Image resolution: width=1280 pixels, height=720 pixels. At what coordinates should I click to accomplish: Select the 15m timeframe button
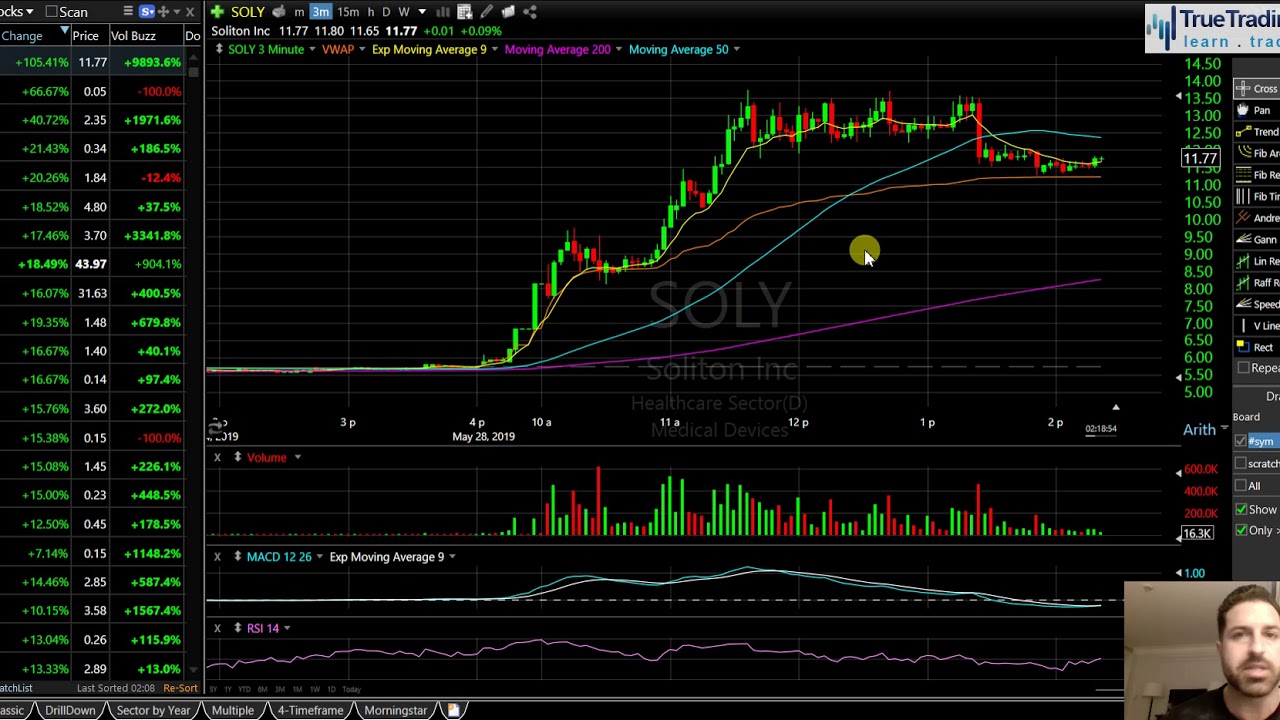coord(348,12)
